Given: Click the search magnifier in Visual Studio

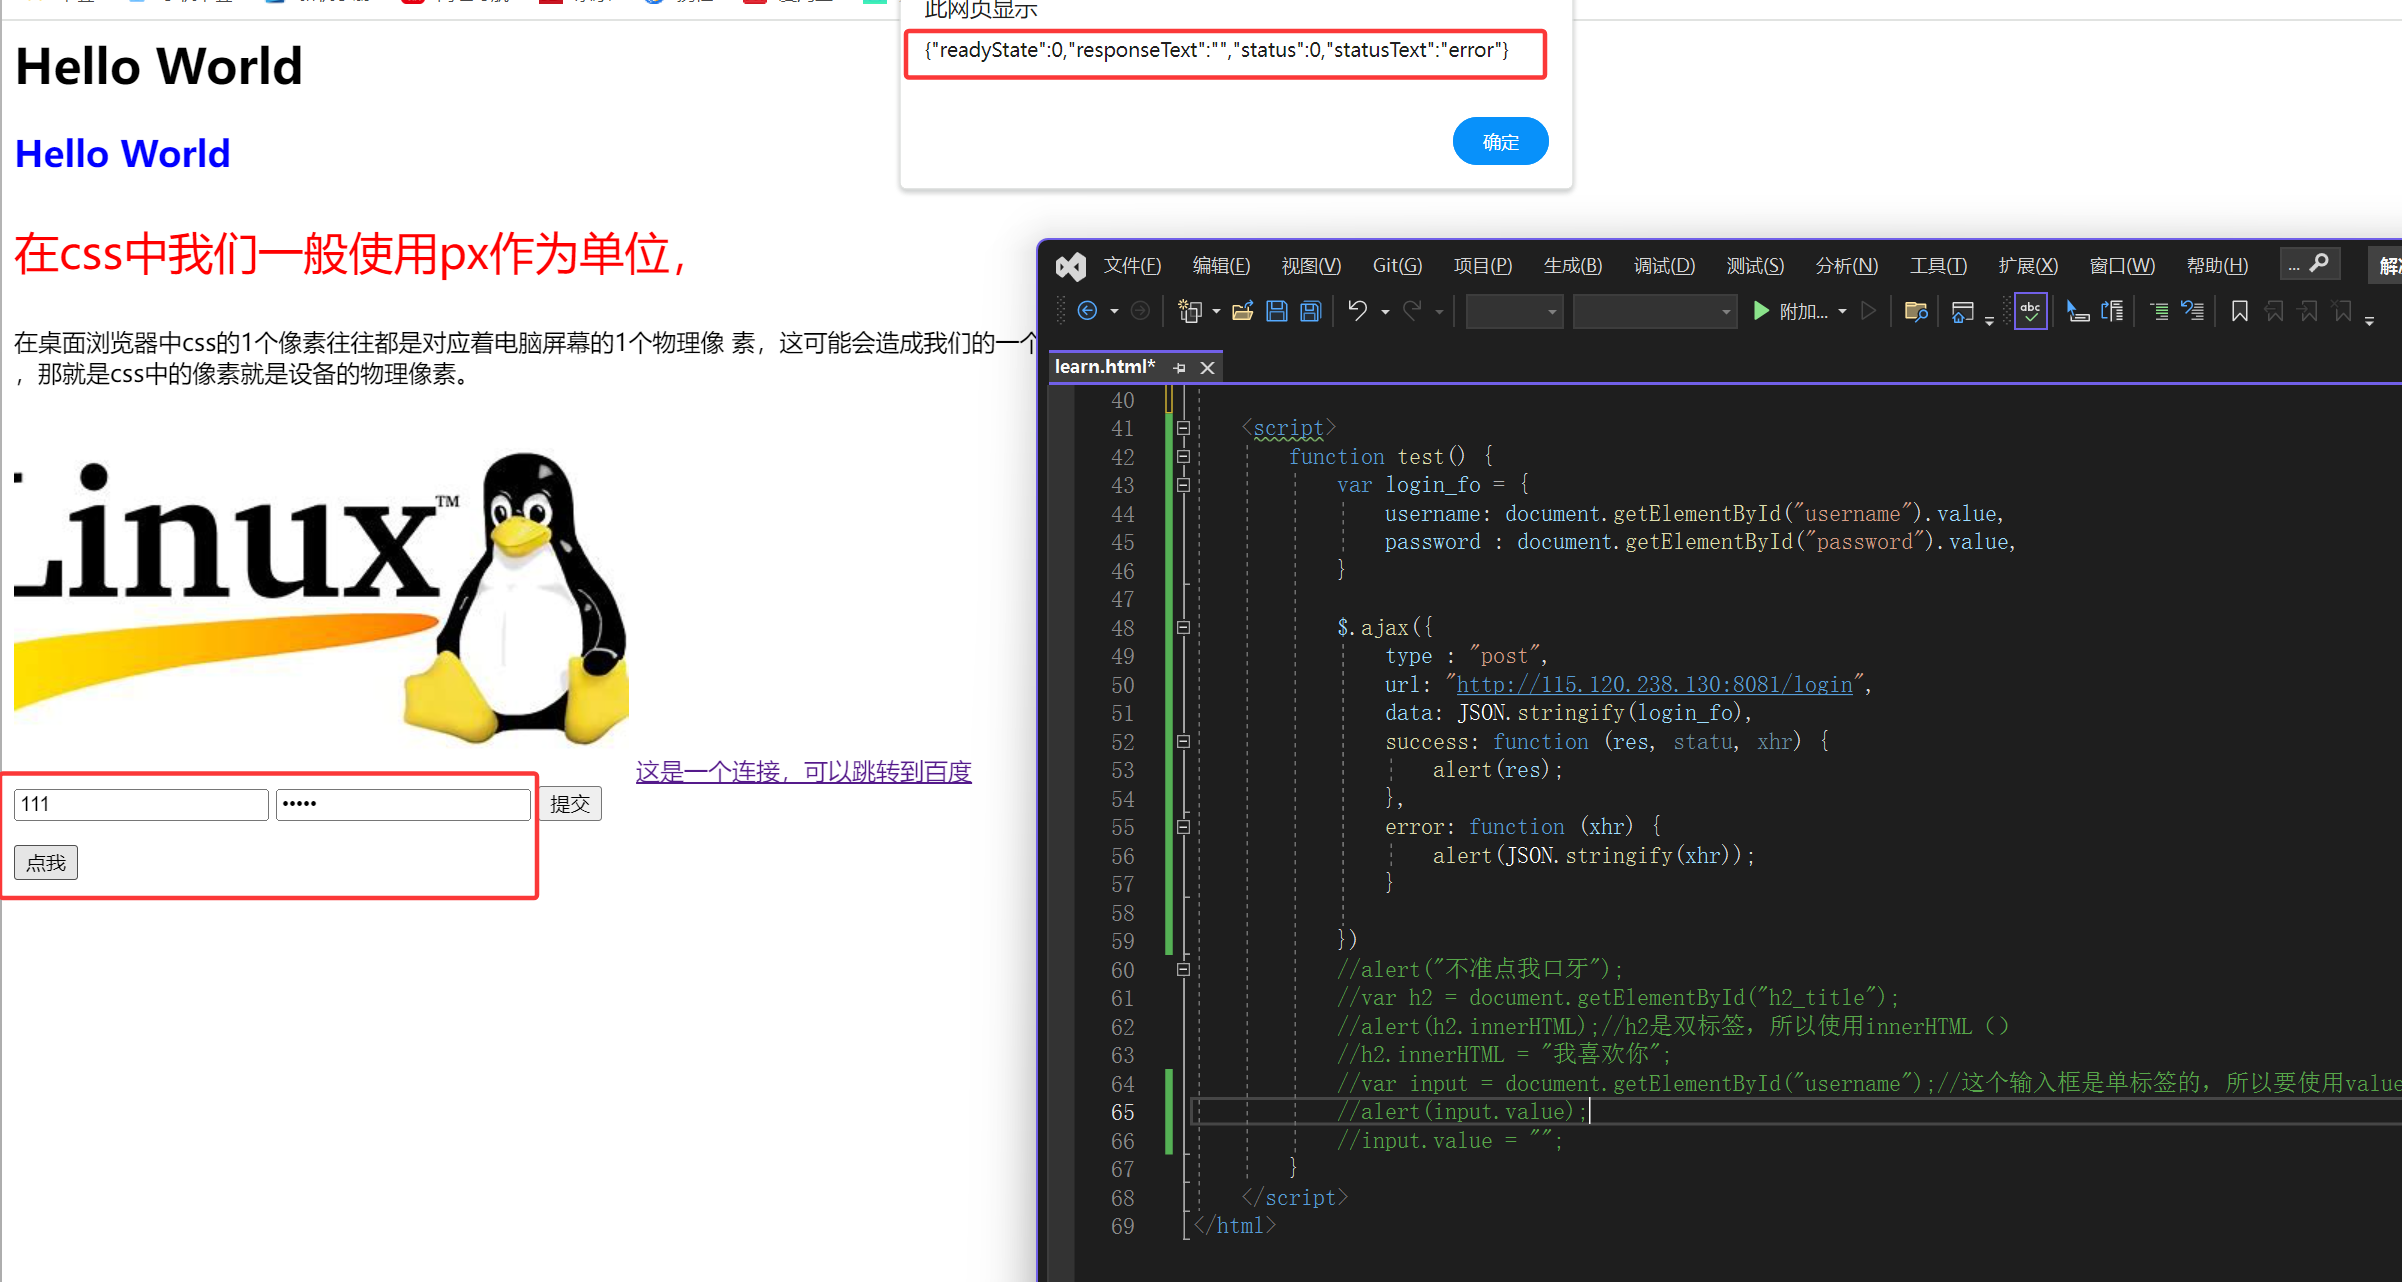Looking at the screenshot, I should [x=2319, y=263].
